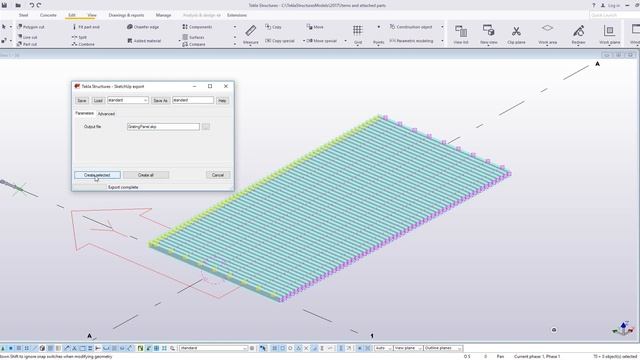Image resolution: width=640 pixels, height=360 pixels.
Task: Apply Chamfer edge tool
Action: click(x=143, y=27)
